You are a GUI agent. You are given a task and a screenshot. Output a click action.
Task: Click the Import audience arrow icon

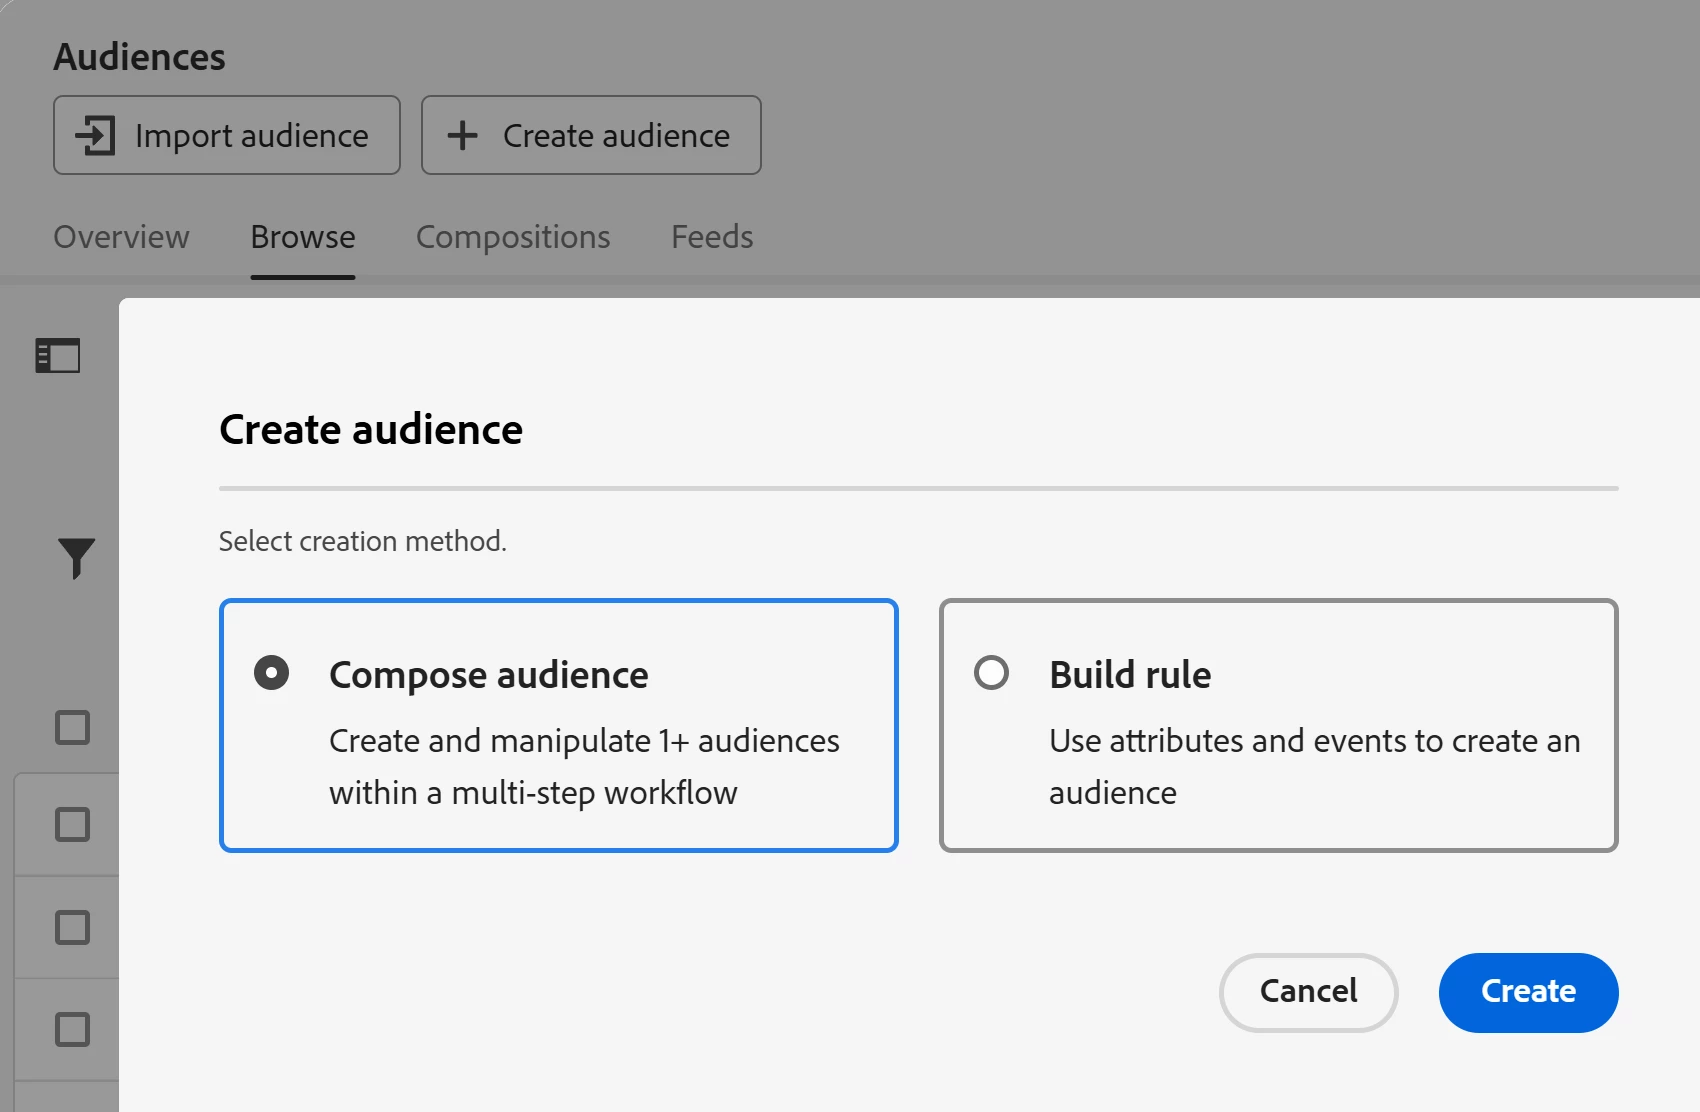coord(96,135)
